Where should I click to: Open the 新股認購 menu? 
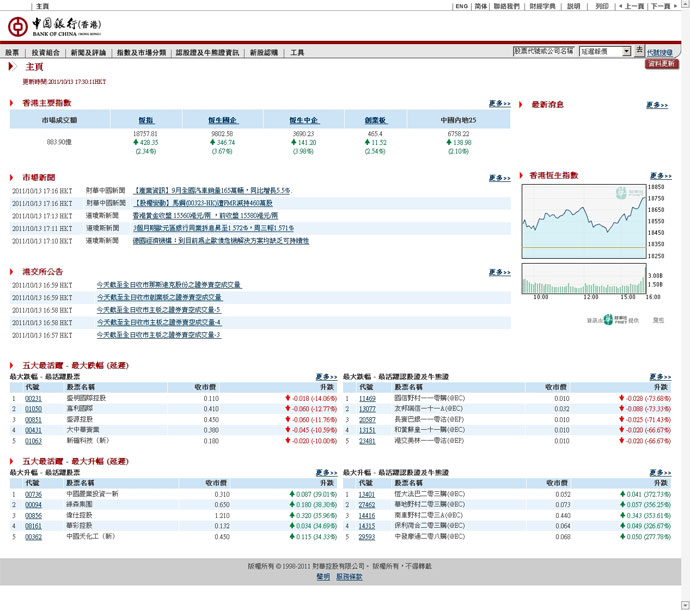tap(264, 52)
